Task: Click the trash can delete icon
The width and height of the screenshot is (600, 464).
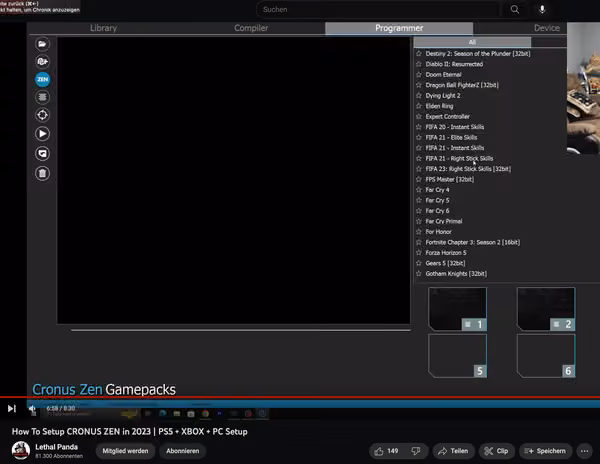Action: tap(42, 173)
